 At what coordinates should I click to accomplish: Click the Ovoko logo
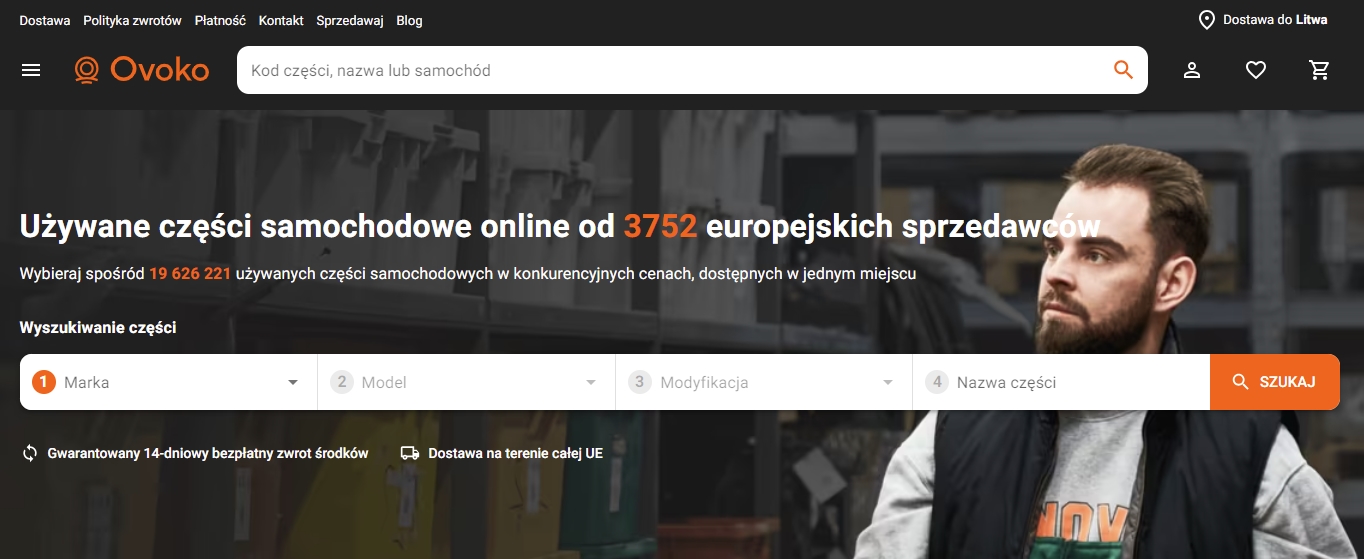tap(142, 70)
